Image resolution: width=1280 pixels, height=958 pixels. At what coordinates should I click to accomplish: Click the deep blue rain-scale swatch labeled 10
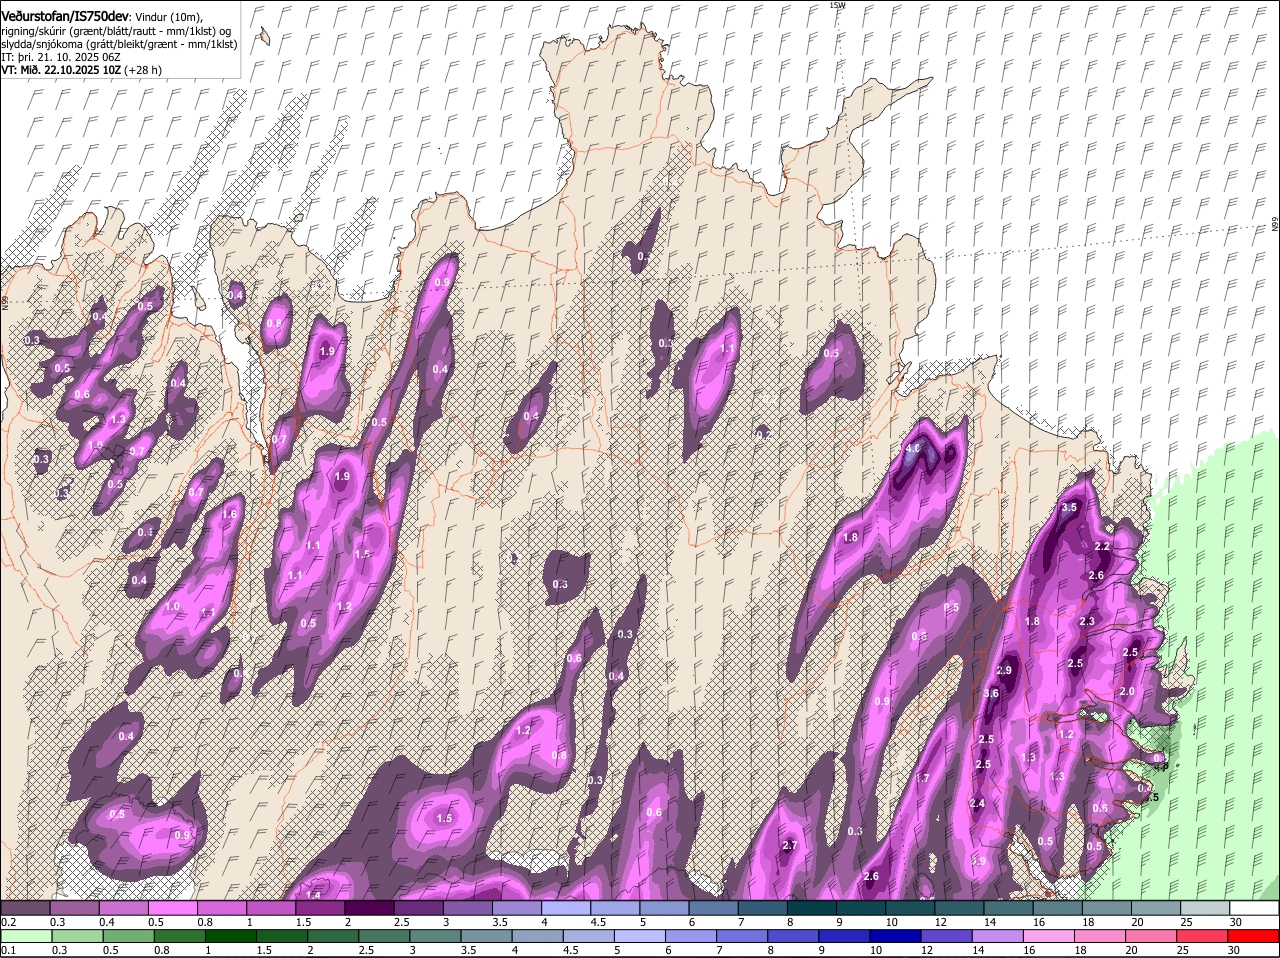click(x=896, y=937)
